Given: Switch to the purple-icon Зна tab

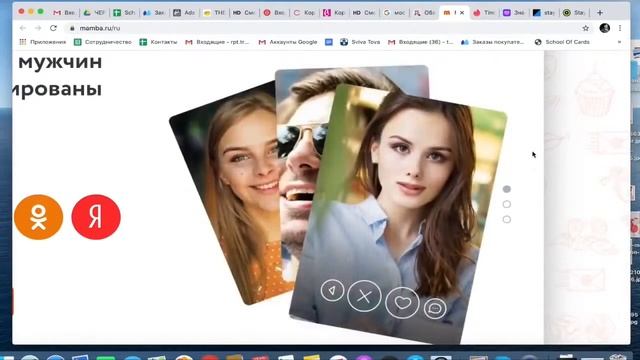Looking at the screenshot, I should point(514,13).
